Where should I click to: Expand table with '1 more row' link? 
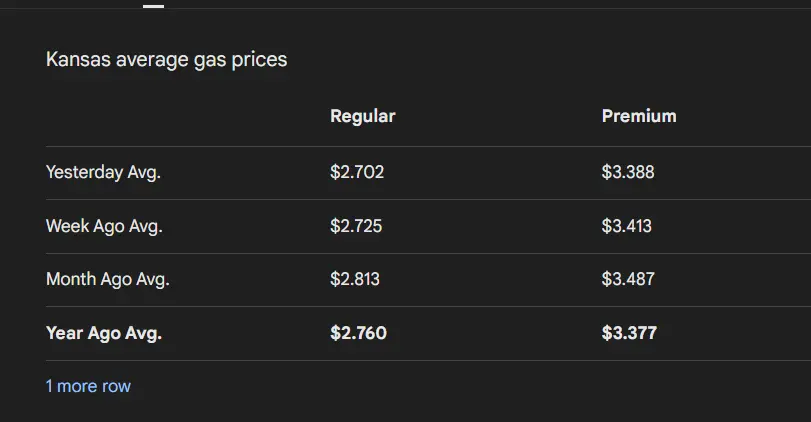[88, 386]
